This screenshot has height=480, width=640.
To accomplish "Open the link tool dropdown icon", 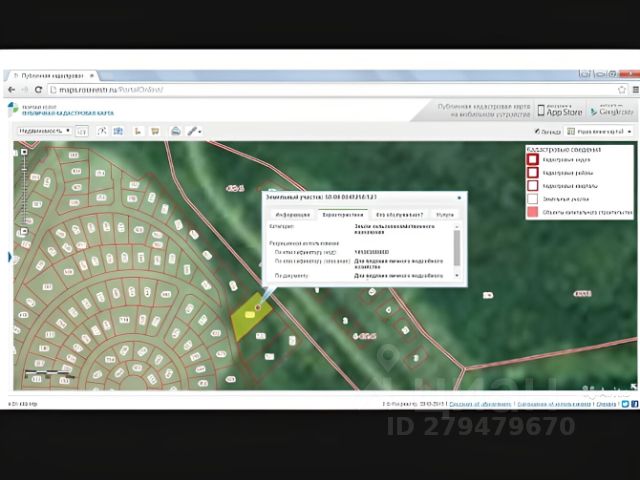I will [x=194, y=131].
